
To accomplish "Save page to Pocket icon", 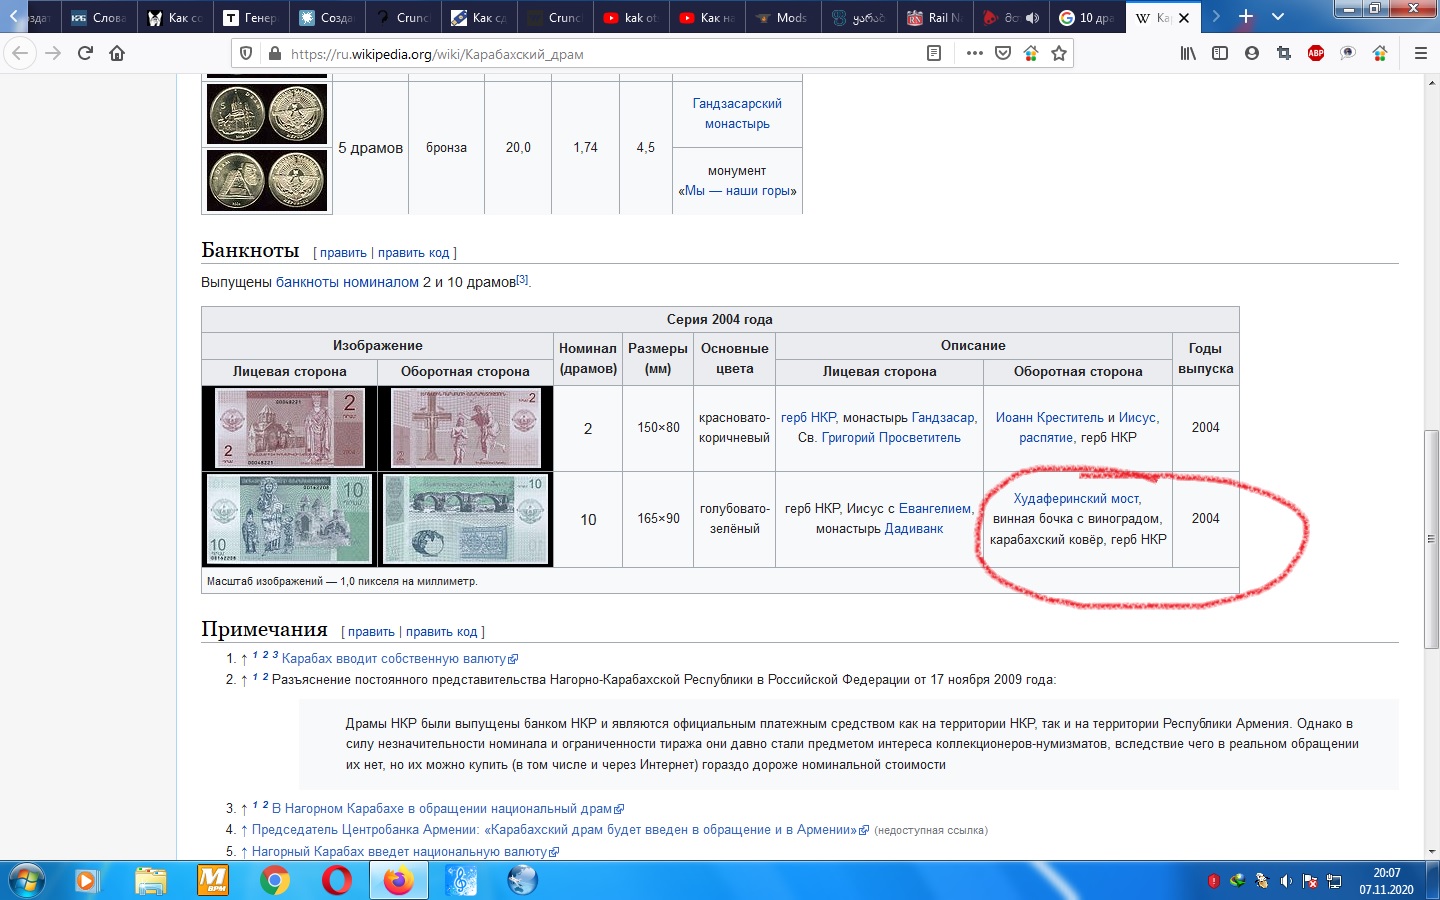I will [x=1003, y=54].
